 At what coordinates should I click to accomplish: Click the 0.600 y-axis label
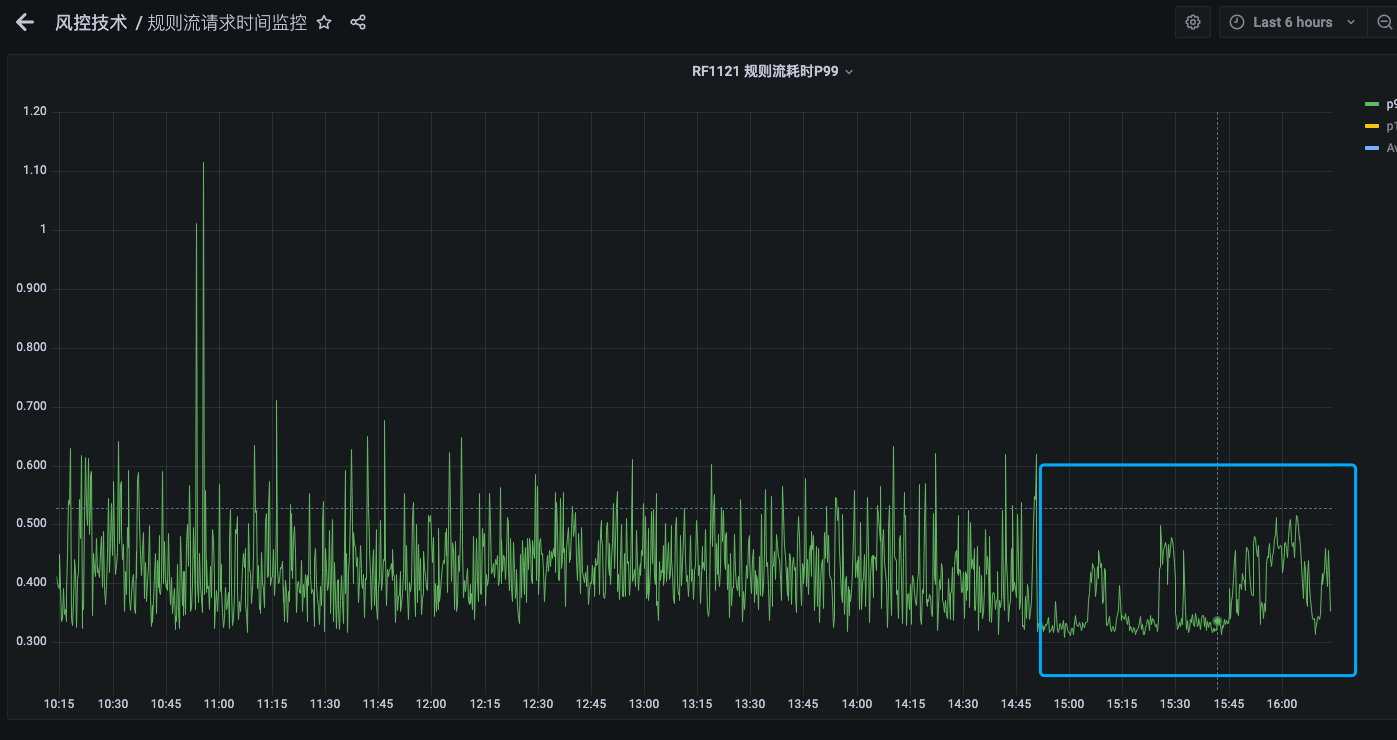point(32,465)
